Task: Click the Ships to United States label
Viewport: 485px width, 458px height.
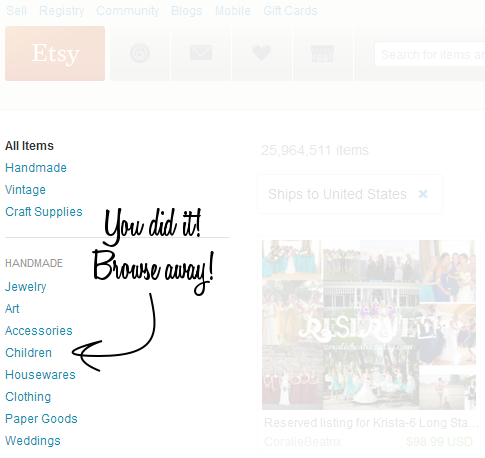Action: coord(337,194)
